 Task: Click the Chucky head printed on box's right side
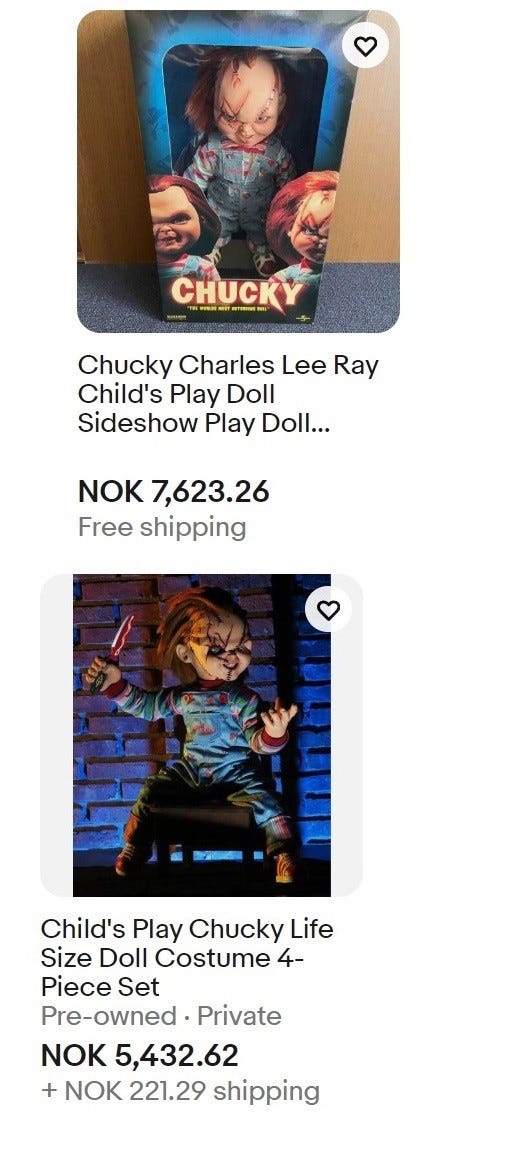pos(305,221)
